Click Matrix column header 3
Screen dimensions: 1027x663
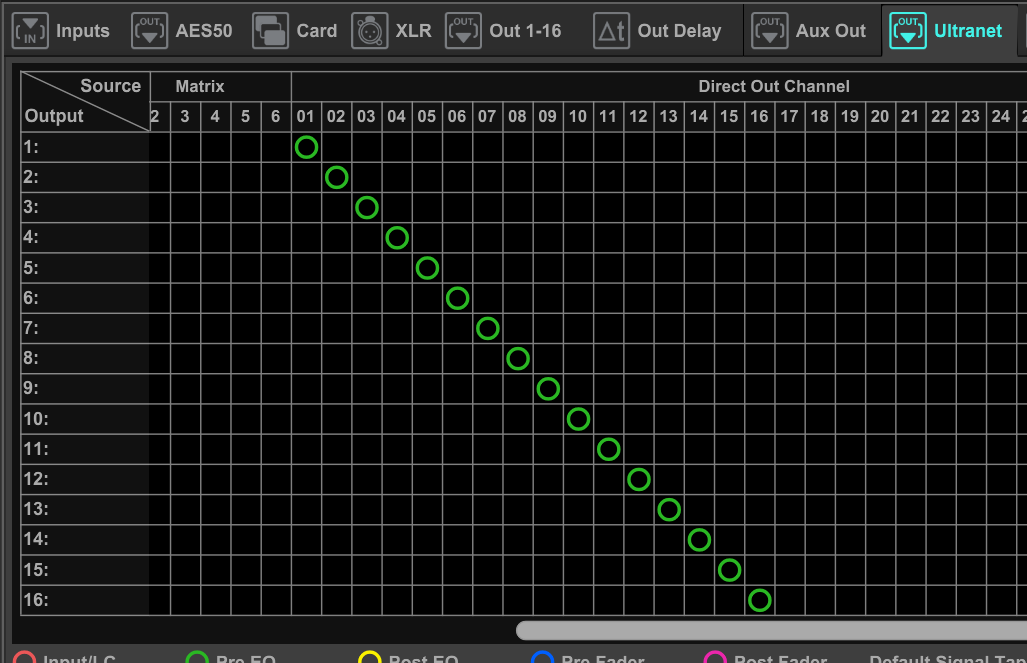tap(185, 117)
